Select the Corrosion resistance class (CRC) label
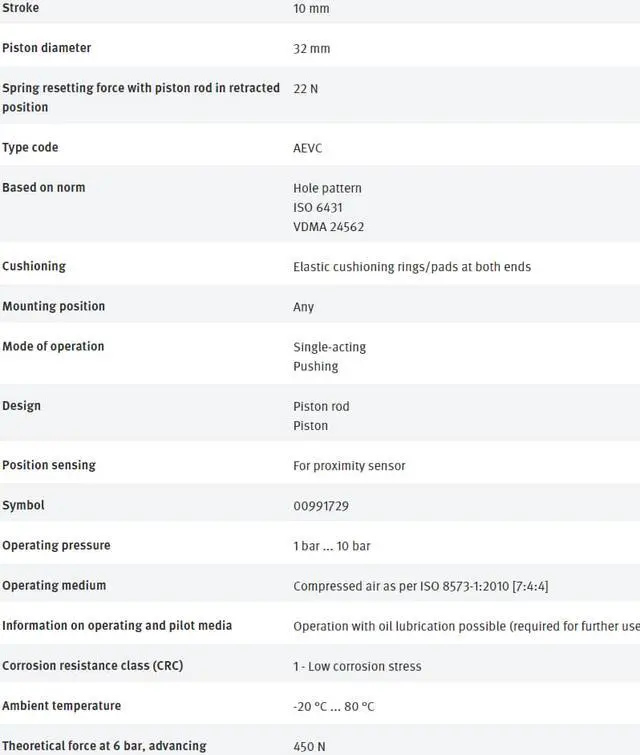Image resolution: width=640 pixels, height=755 pixels. pyautogui.click(x=92, y=666)
